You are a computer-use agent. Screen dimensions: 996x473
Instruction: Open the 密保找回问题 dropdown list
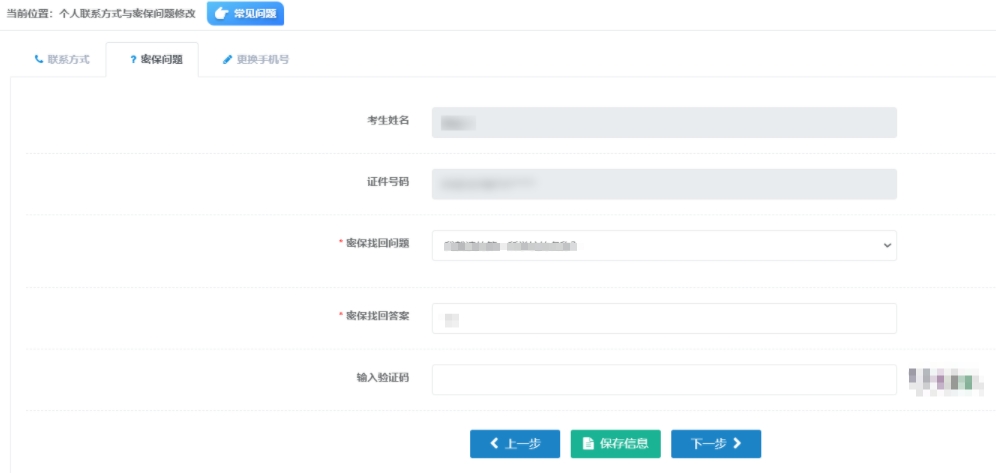click(664, 246)
